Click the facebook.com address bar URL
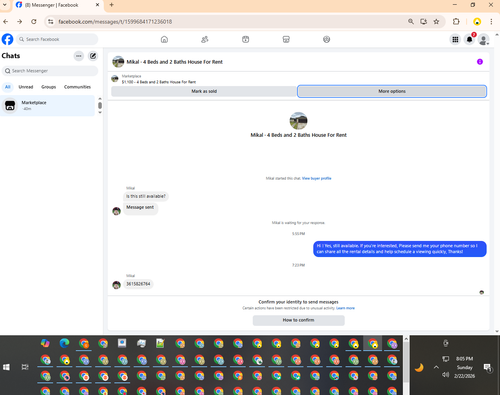Screen dimensions: 500x395 click(x=115, y=22)
